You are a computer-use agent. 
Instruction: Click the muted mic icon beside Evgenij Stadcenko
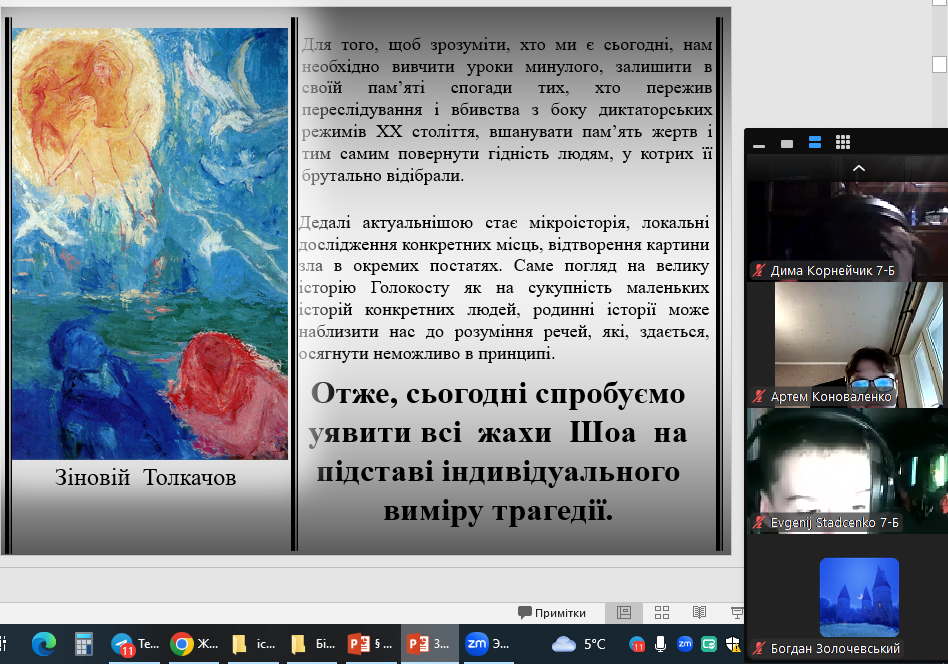coord(759,522)
